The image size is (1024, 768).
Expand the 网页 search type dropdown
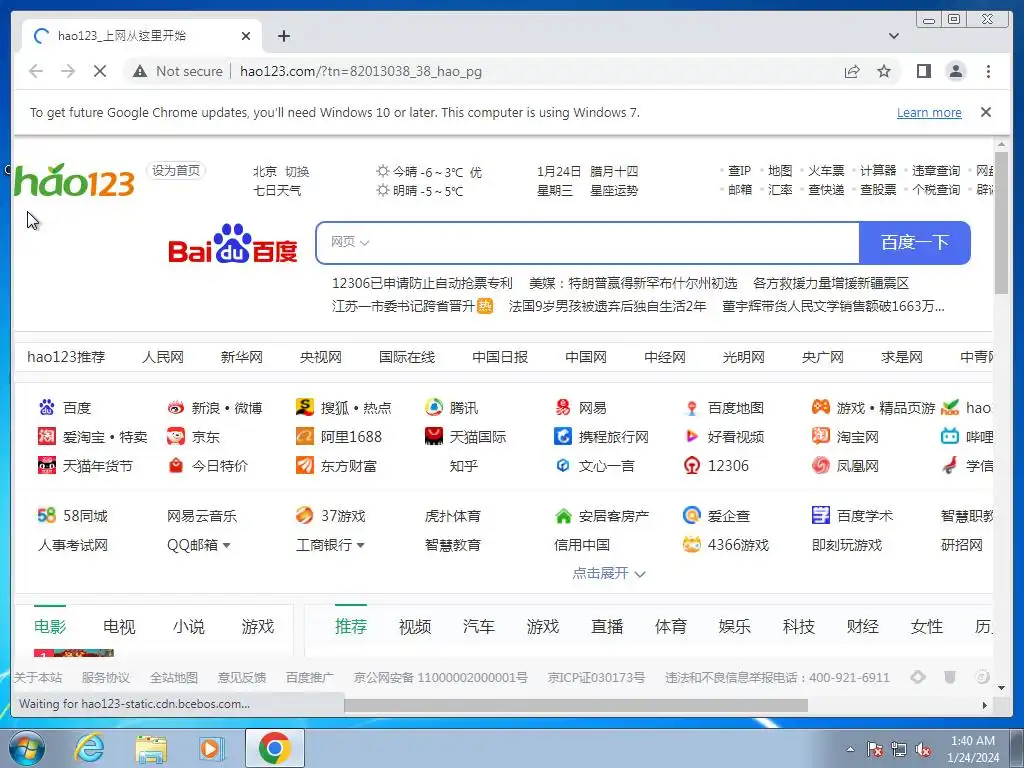pos(350,242)
